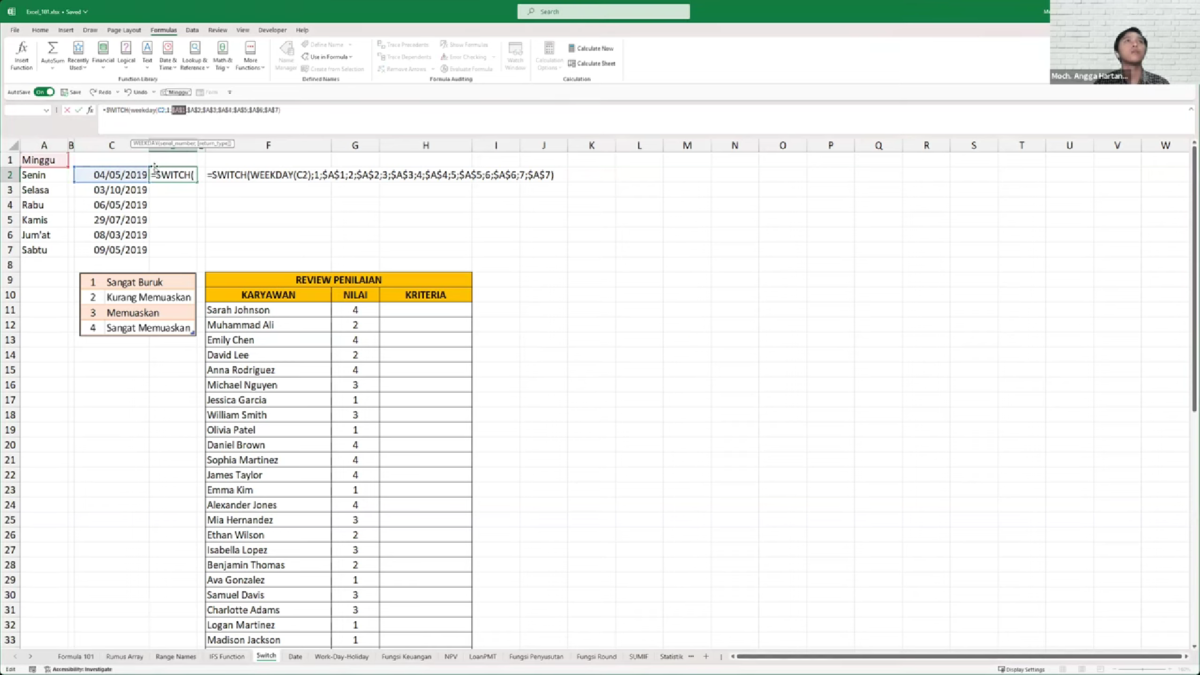Click Calculate Sheet
Viewport: 1200px width, 675px height.
tap(592, 63)
